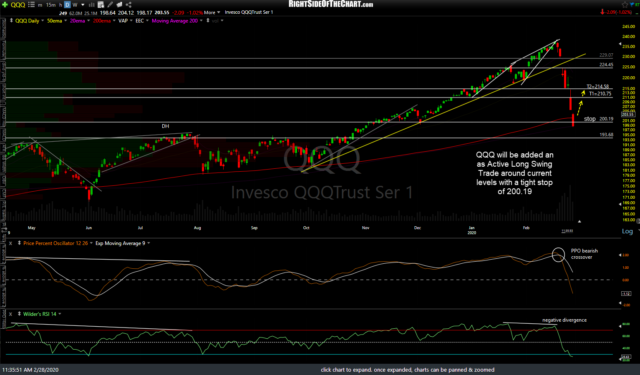
Task: Click reorder arrows icon beside Price Percent Oscillator
Action: point(19,243)
